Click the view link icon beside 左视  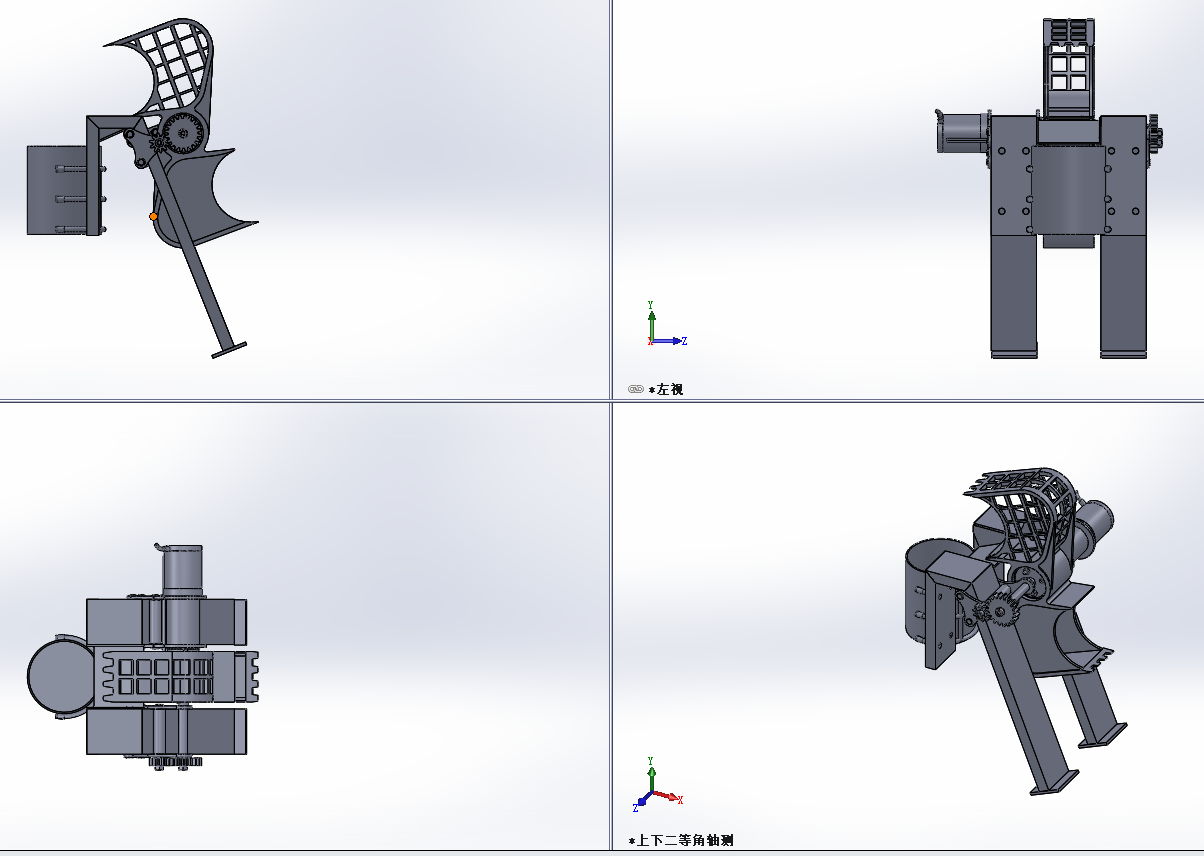point(635,390)
